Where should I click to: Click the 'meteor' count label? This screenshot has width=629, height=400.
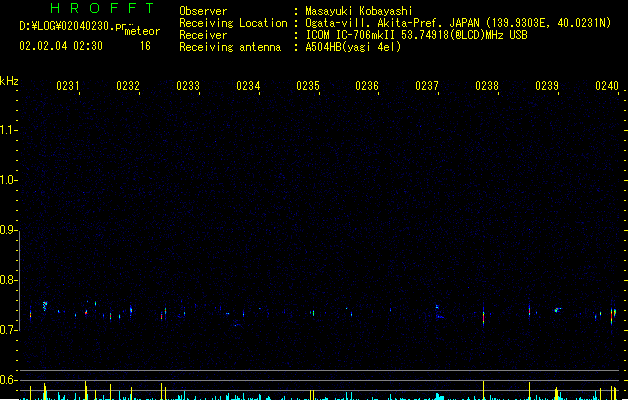pyautogui.click(x=142, y=31)
